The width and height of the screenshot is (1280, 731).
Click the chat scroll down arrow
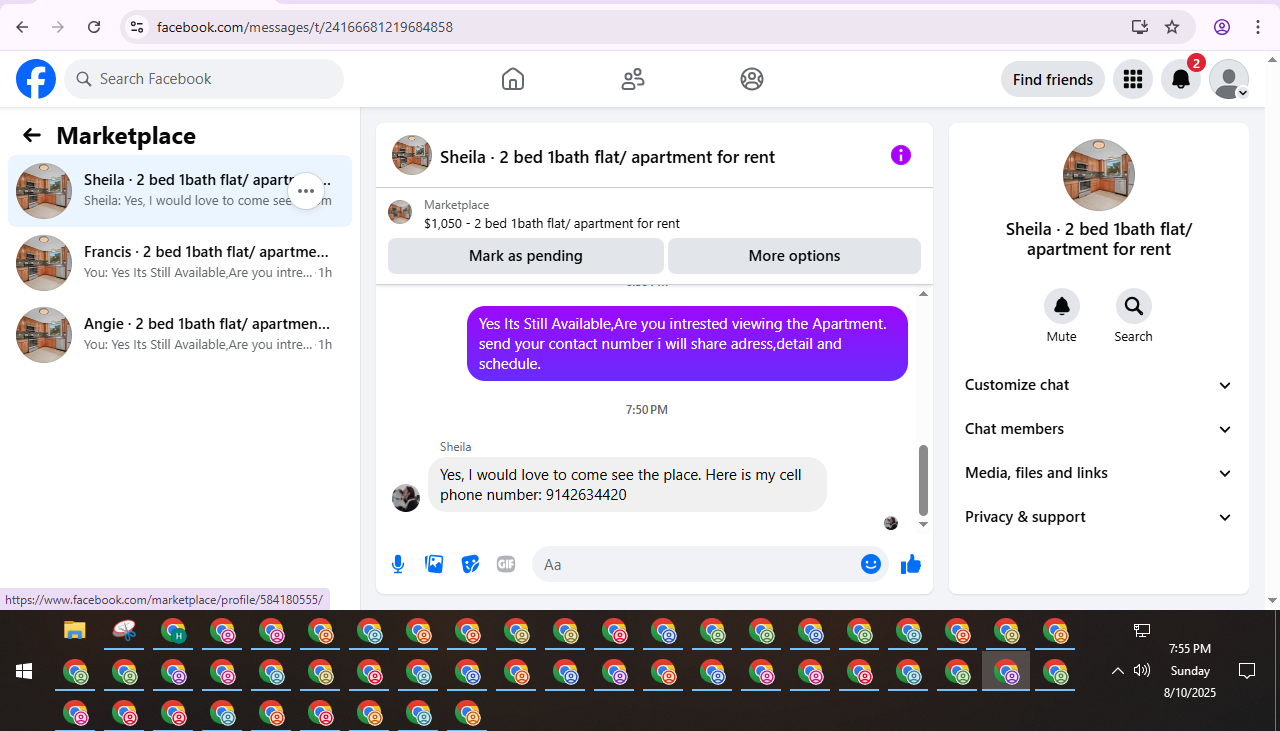[x=923, y=524]
